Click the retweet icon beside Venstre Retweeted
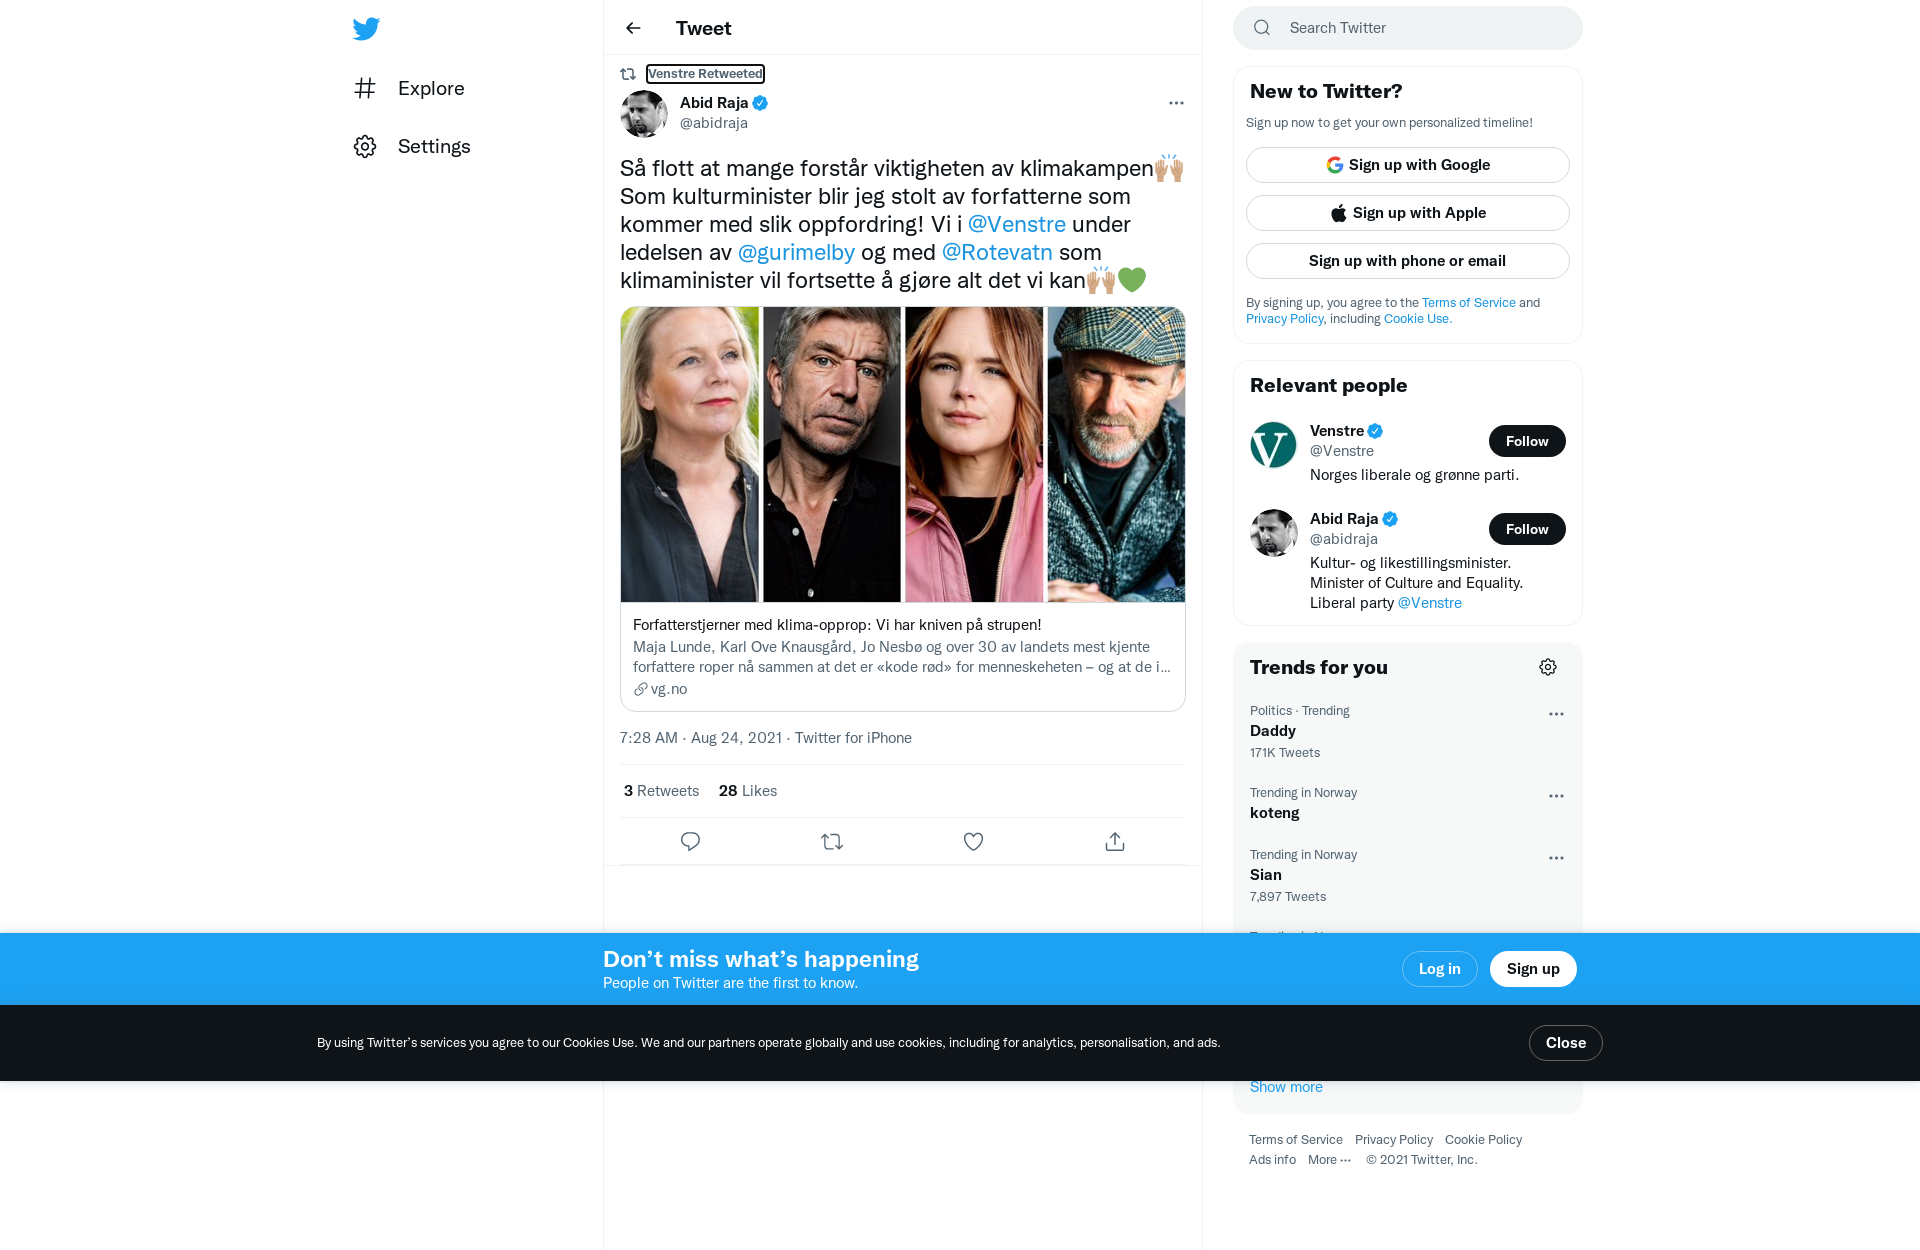The height and width of the screenshot is (1250, 1920). click(x=628, y=74)
